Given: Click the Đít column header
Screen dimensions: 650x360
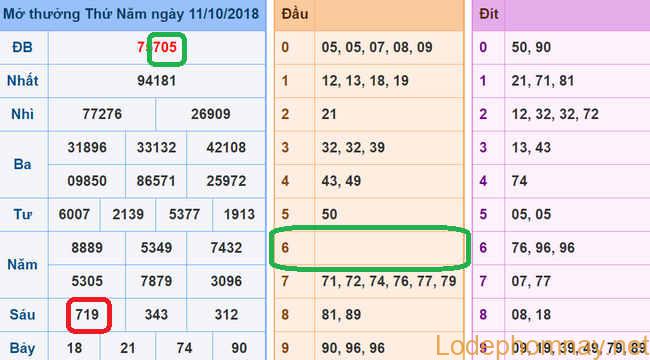Looking at the screenshot, I should click(489, 14).
